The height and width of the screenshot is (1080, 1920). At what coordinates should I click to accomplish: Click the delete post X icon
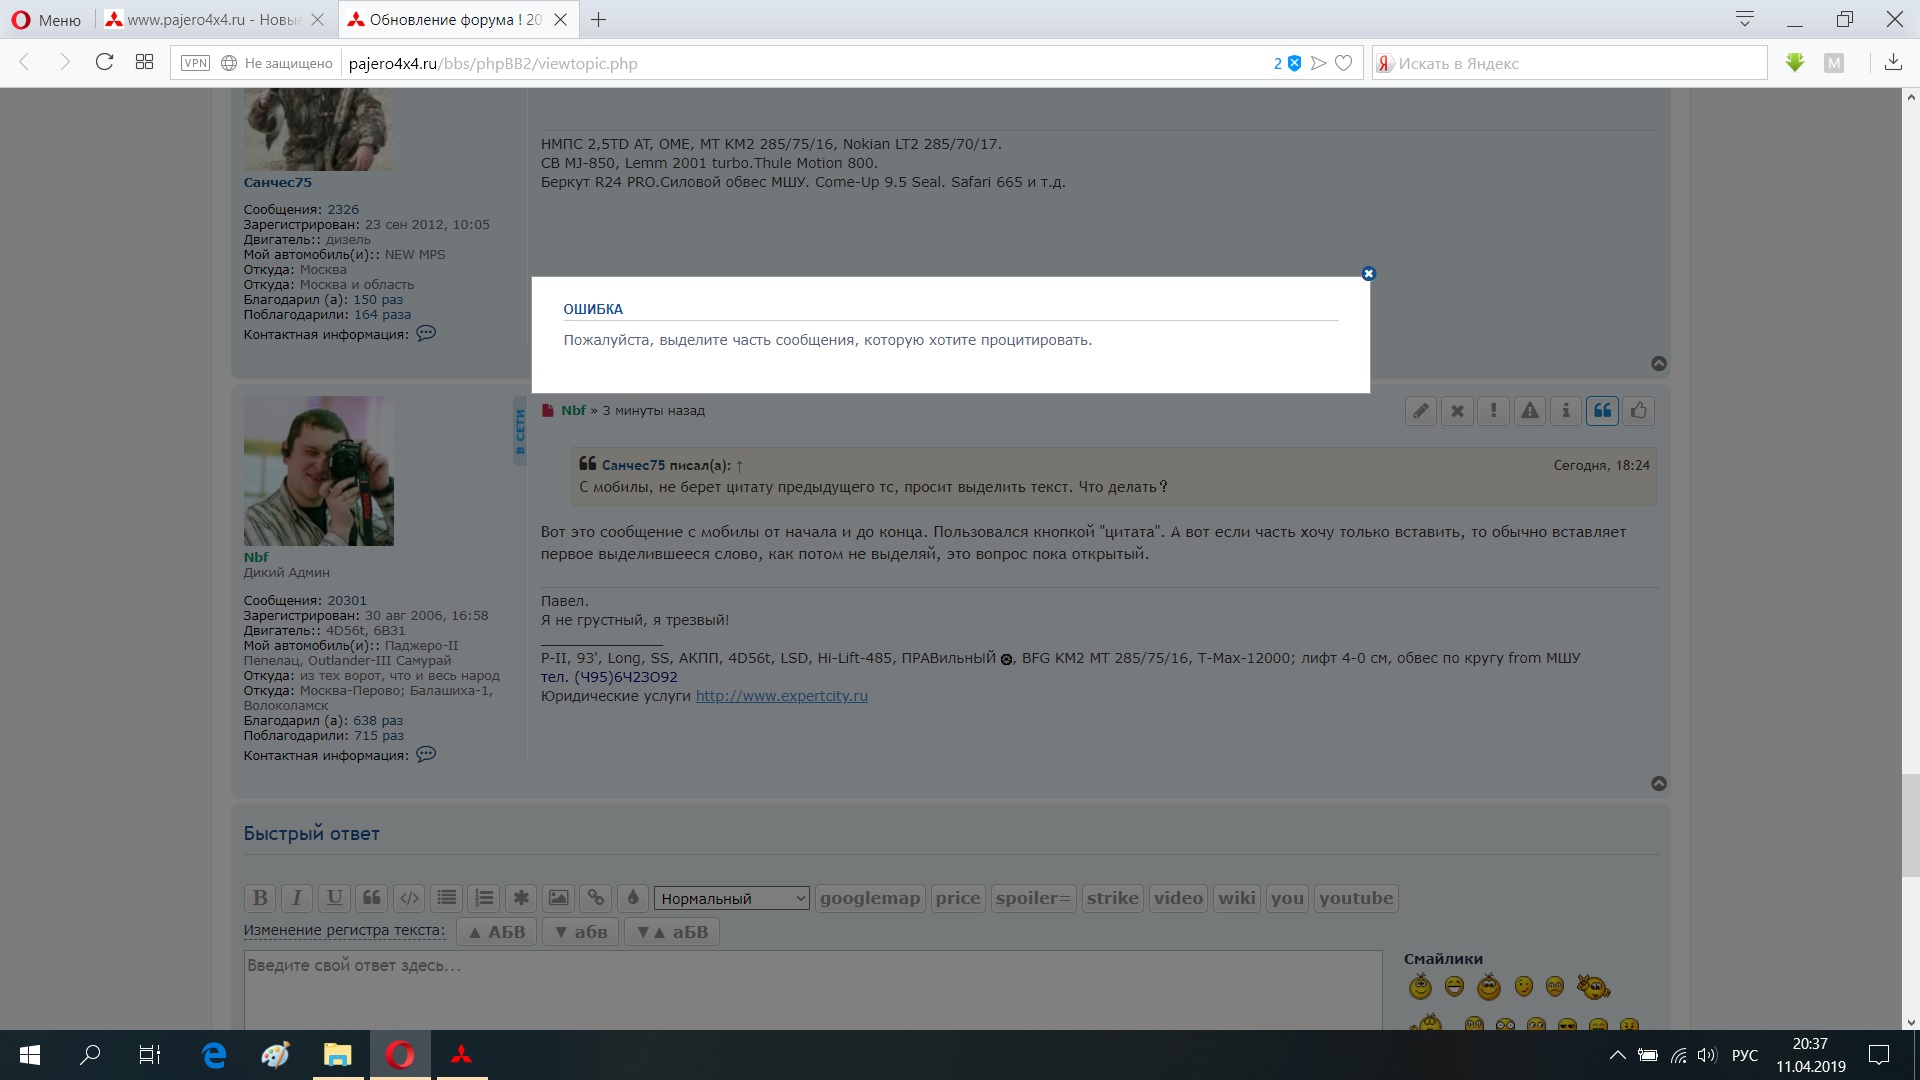[1457, 411]
